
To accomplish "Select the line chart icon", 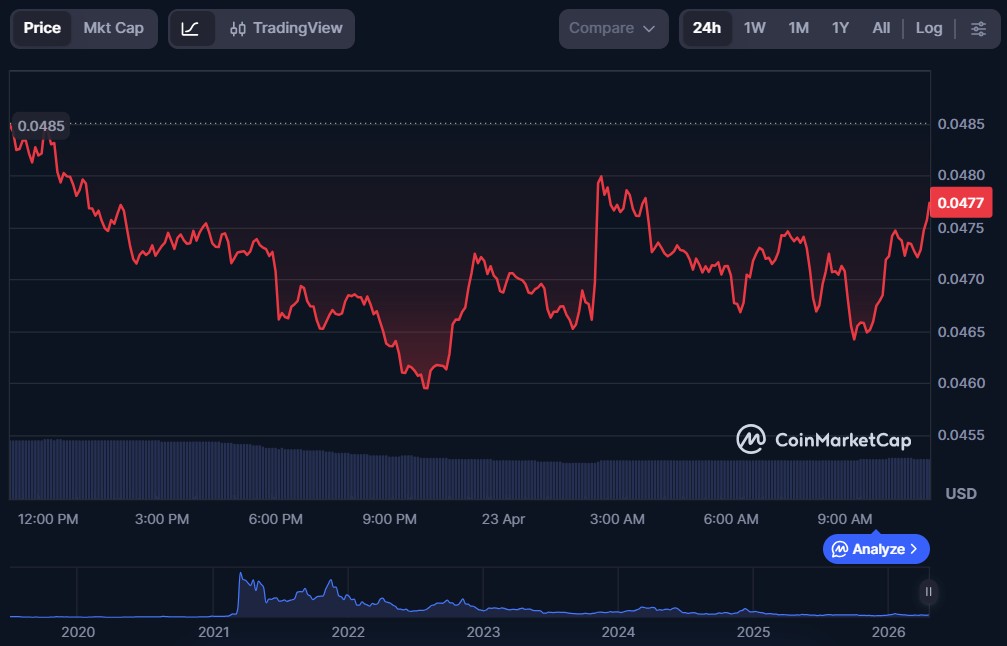I will click(x=190, y=28).
